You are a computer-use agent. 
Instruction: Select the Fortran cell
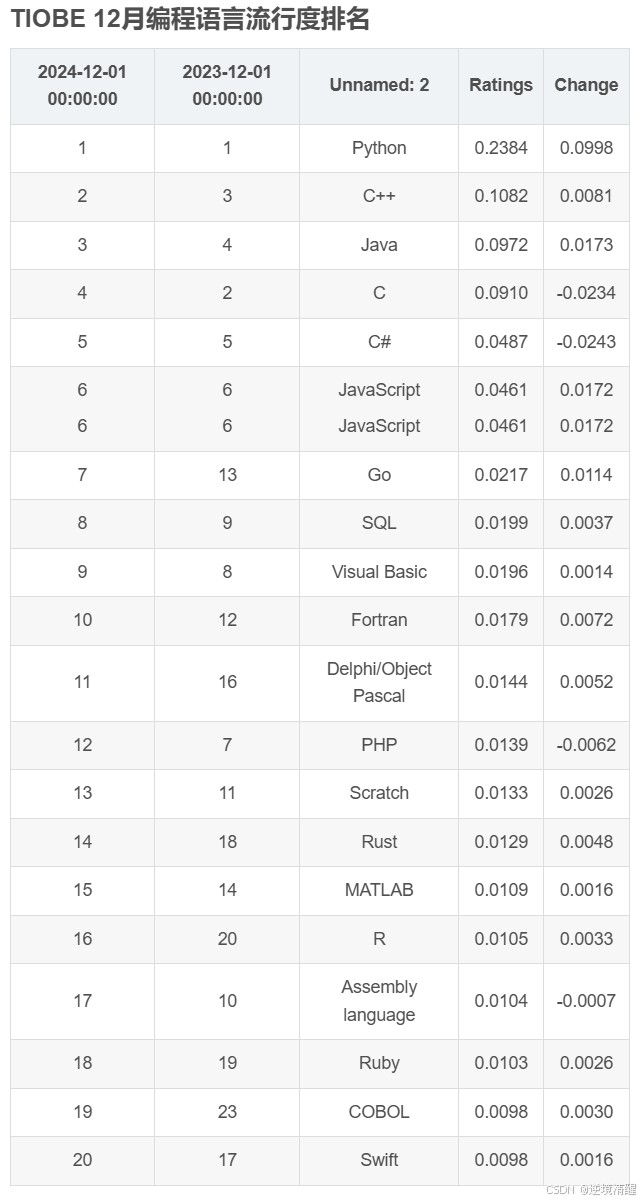[x=379, y=620]
